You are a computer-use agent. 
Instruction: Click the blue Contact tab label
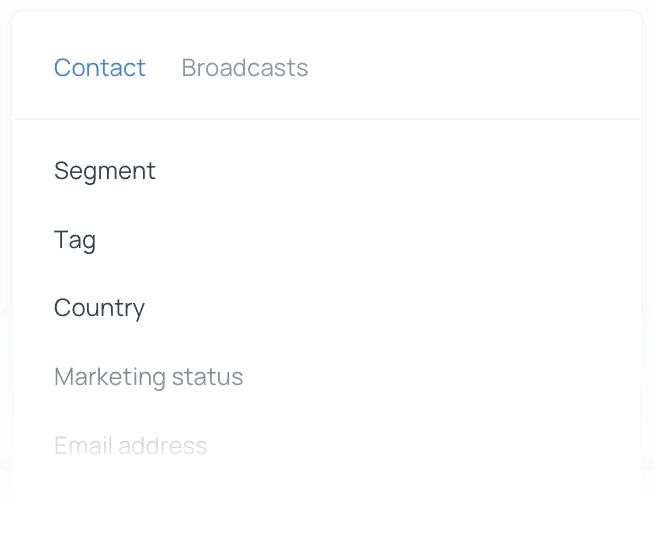point(100,68)
